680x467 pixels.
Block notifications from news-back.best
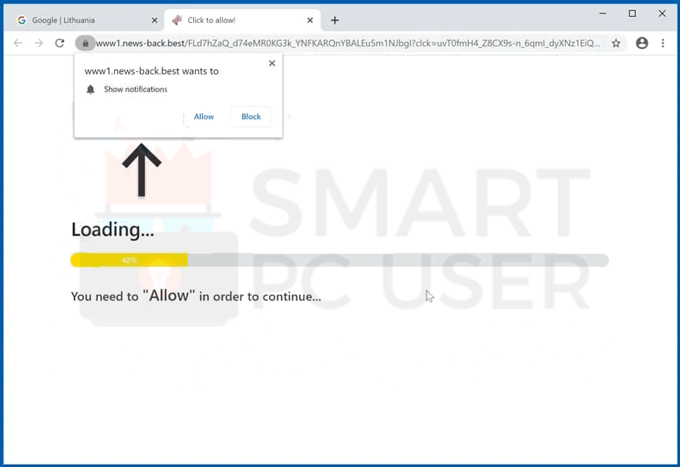(x=251, y=117)
